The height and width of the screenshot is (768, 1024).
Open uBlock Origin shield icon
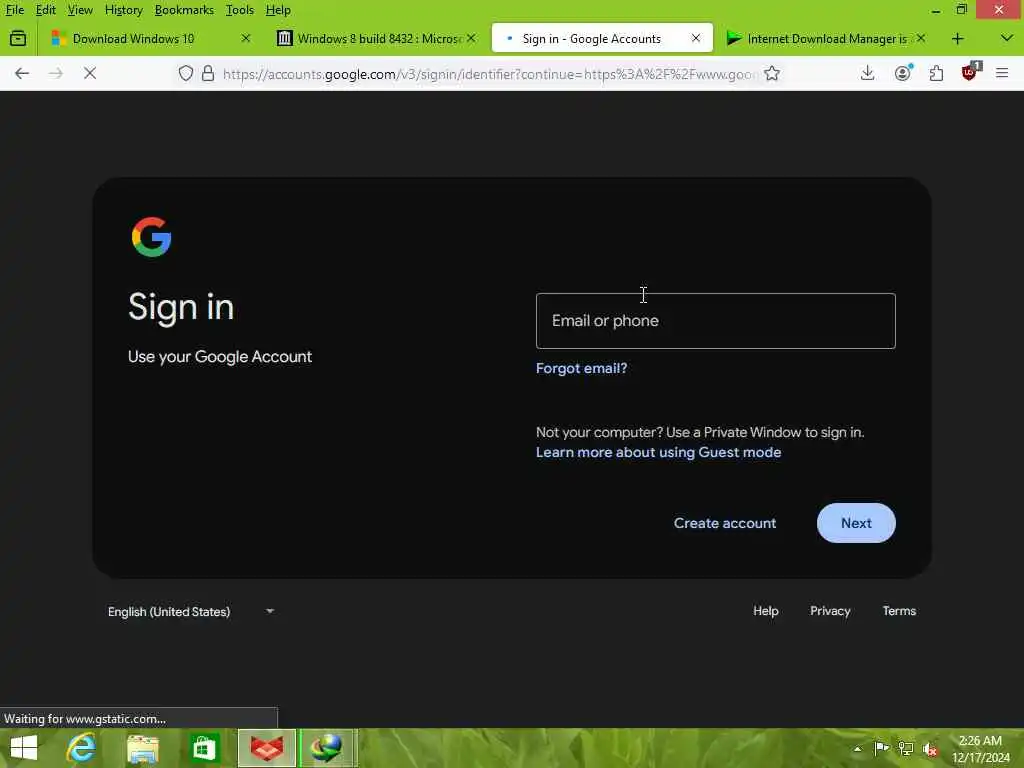click(x=970, y=72)
